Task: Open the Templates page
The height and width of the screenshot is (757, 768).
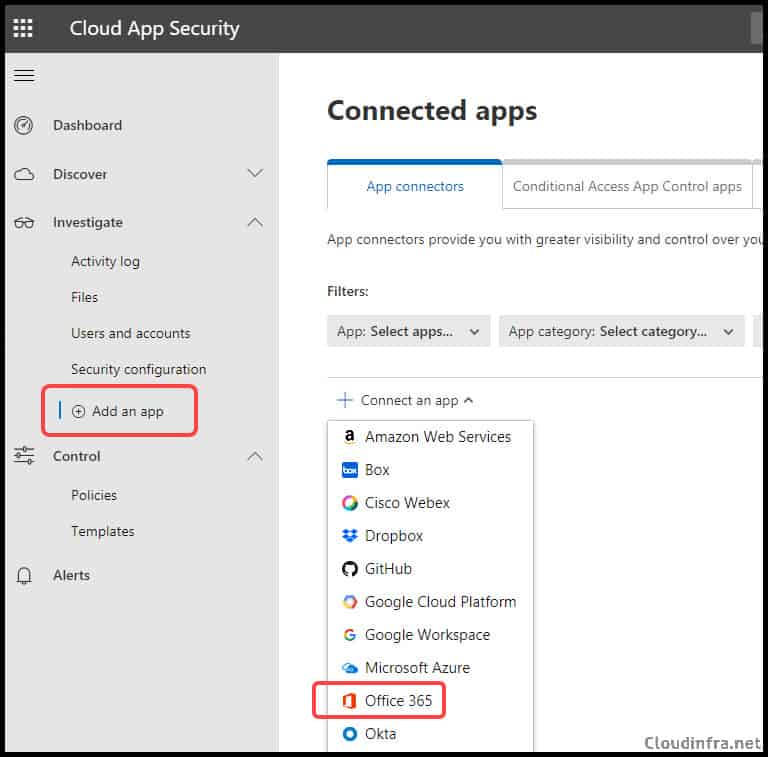Action: point(103,531)
